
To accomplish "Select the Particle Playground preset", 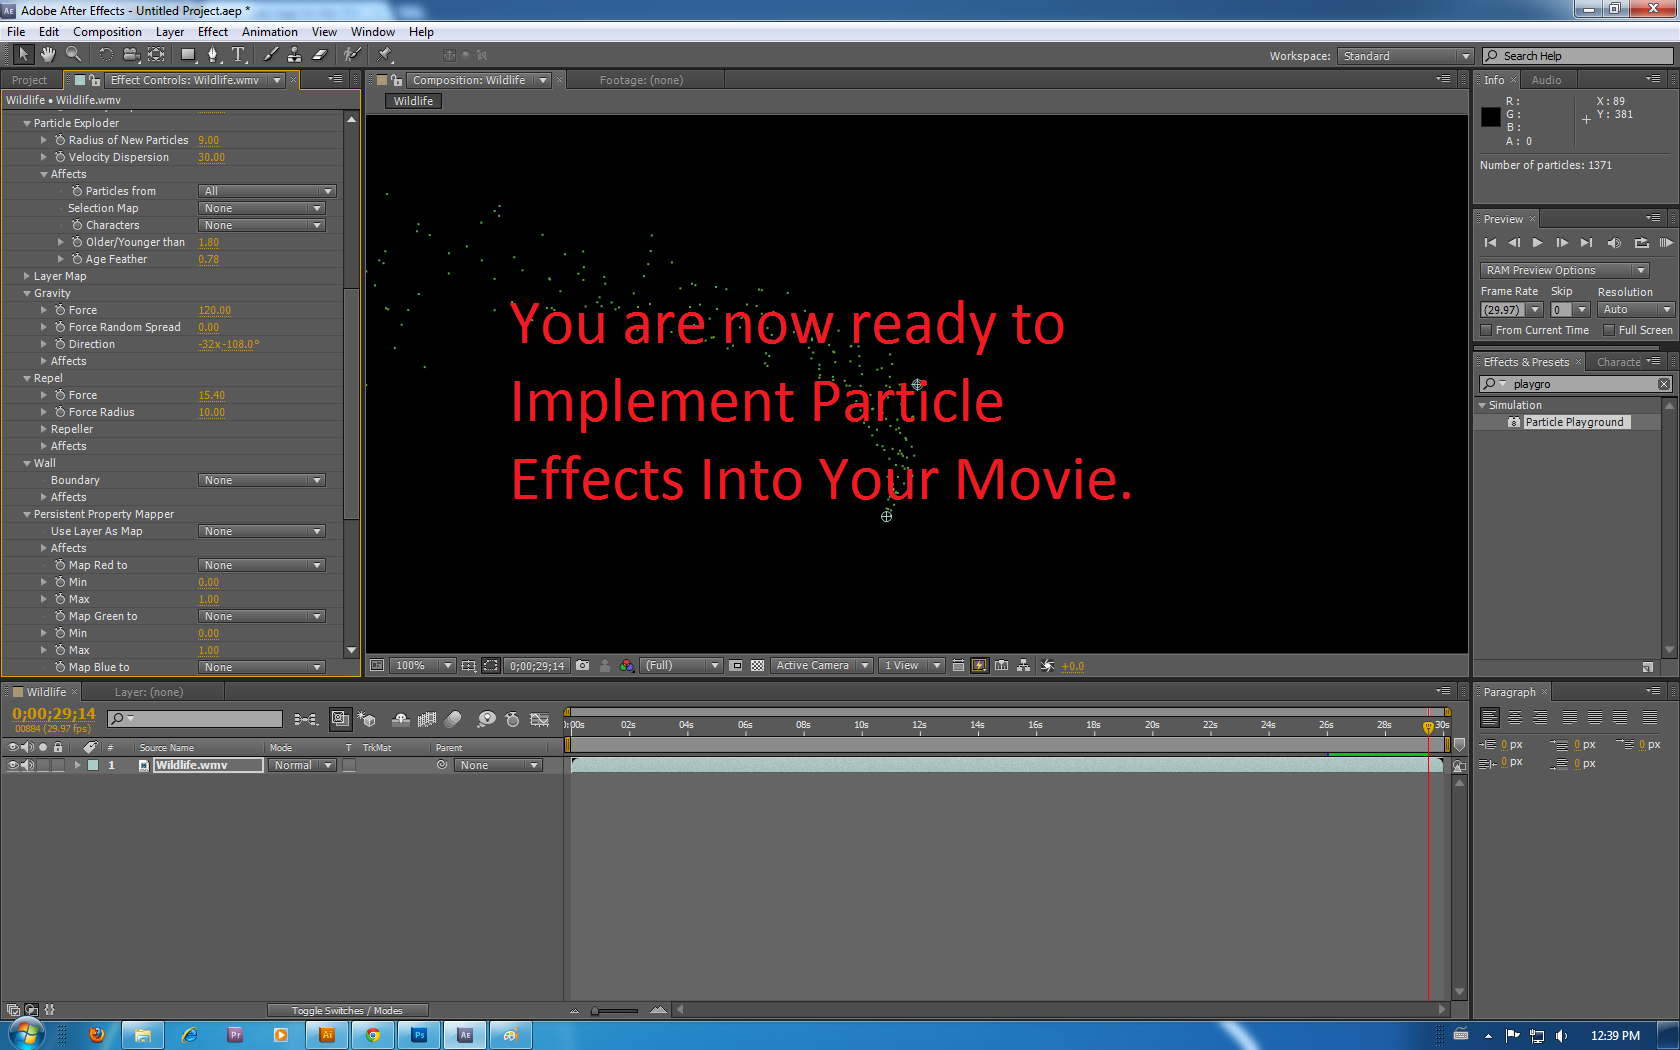I will pyautogui.click(x=1576, y=421).
